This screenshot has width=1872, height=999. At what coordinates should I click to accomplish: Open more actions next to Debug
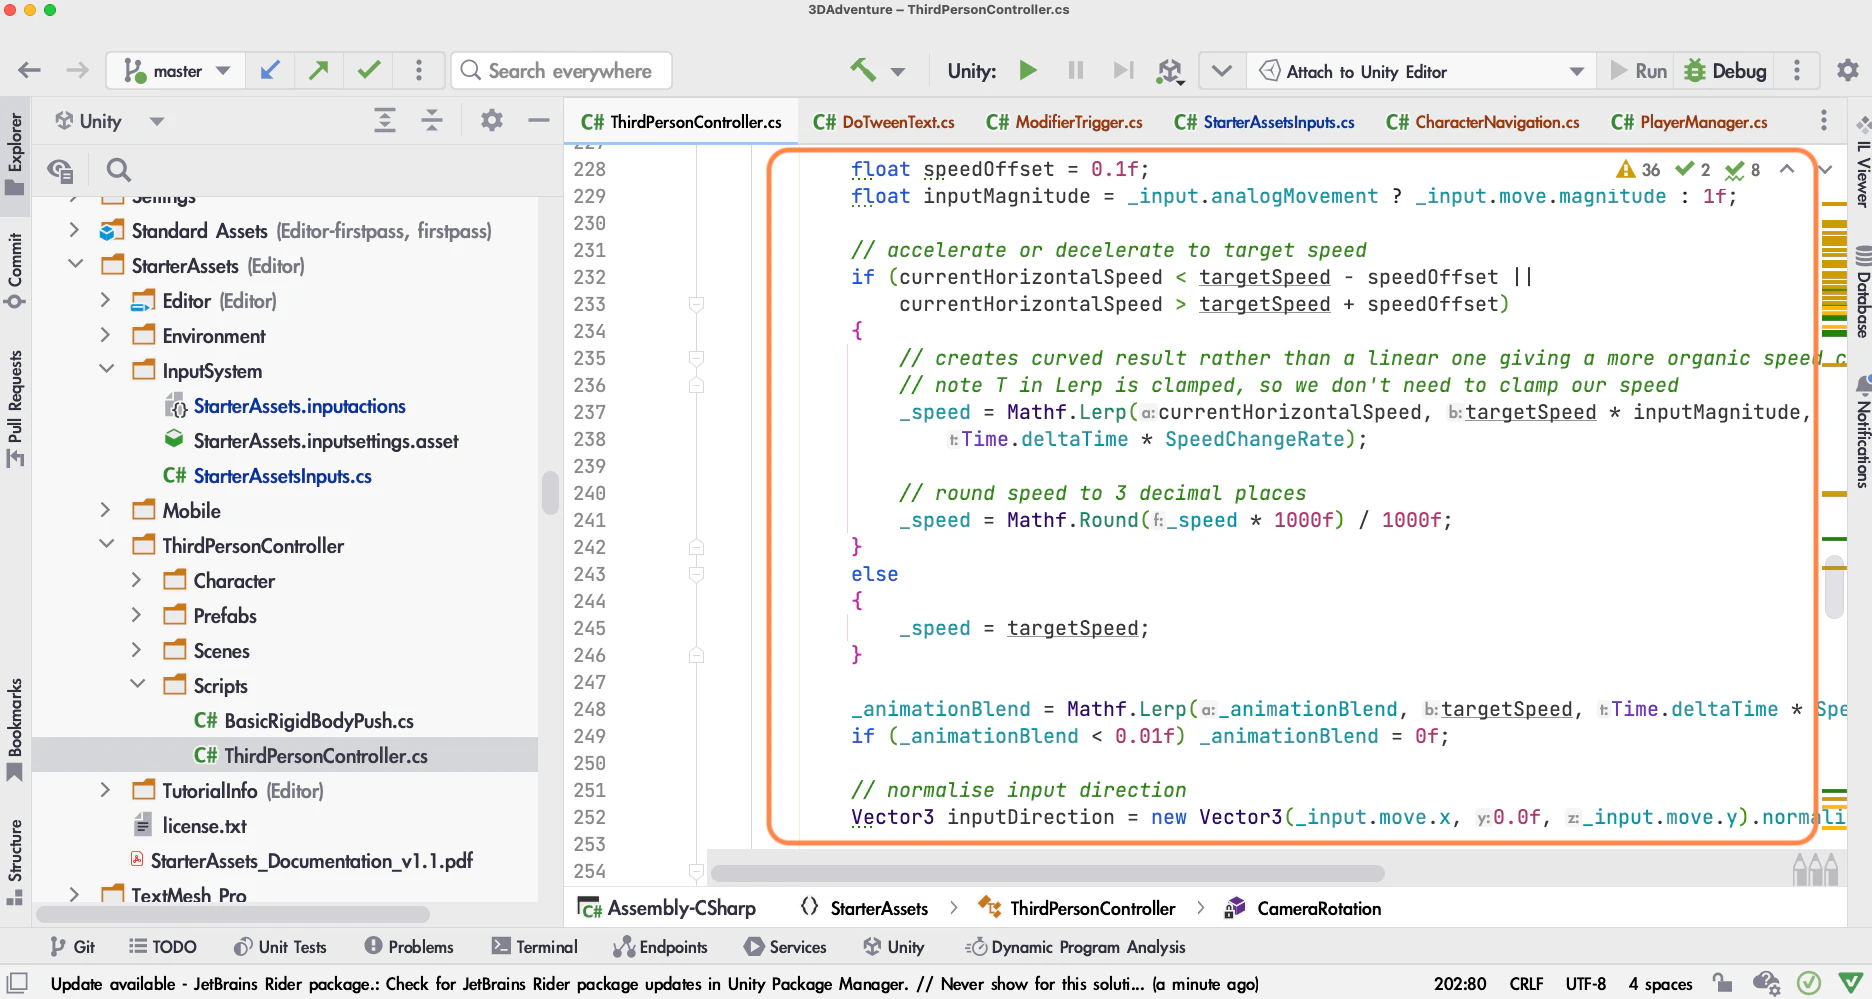tap(1797, 71)
